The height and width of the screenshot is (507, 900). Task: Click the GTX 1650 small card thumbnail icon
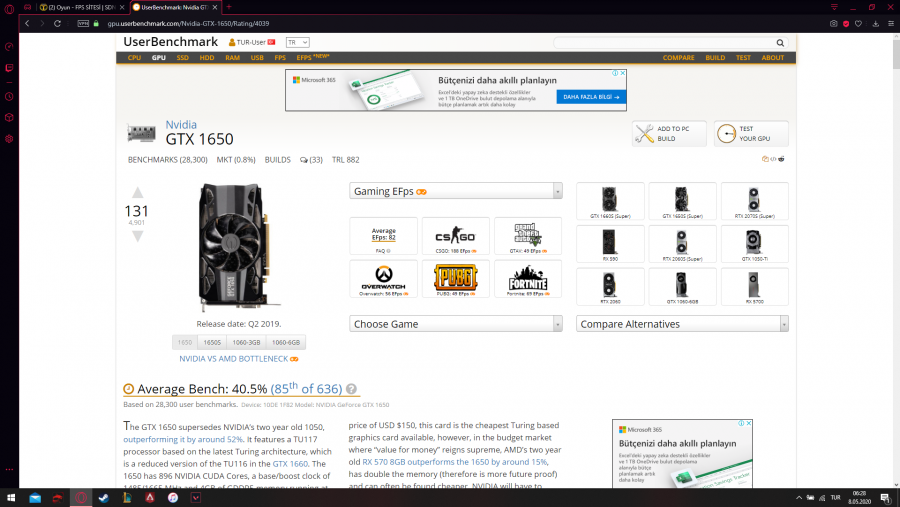141,133
